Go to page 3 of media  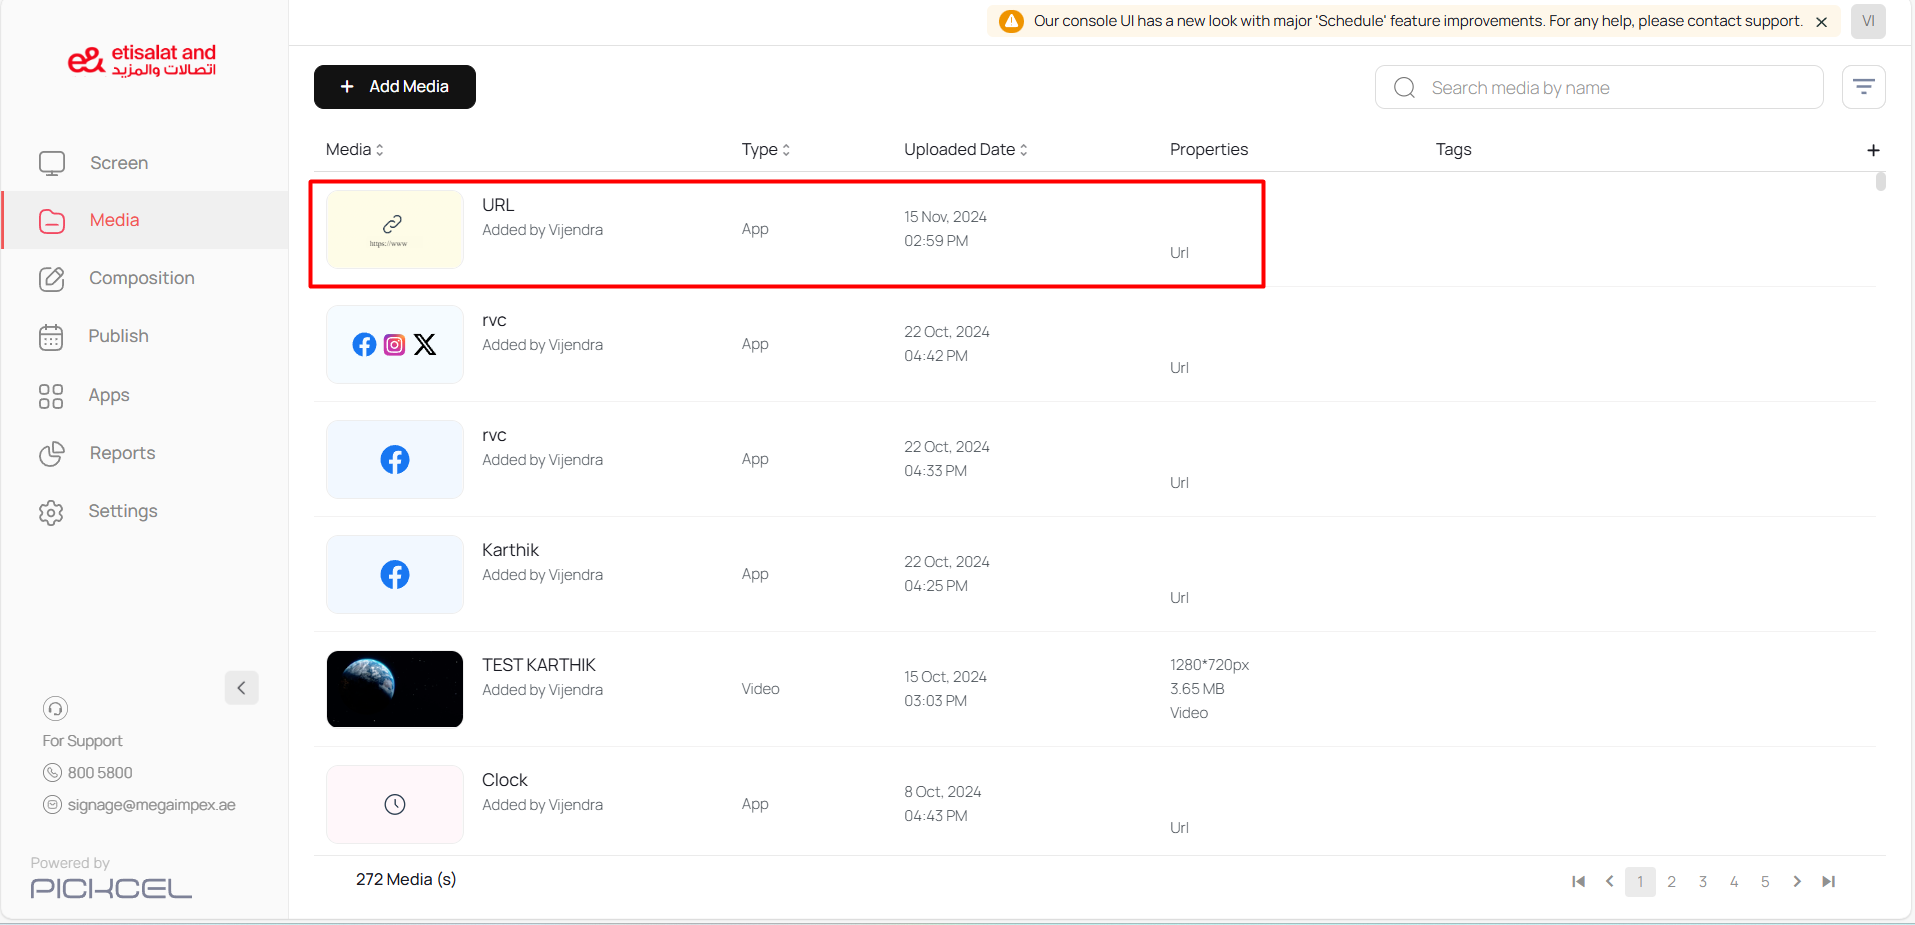[1702, 881]
